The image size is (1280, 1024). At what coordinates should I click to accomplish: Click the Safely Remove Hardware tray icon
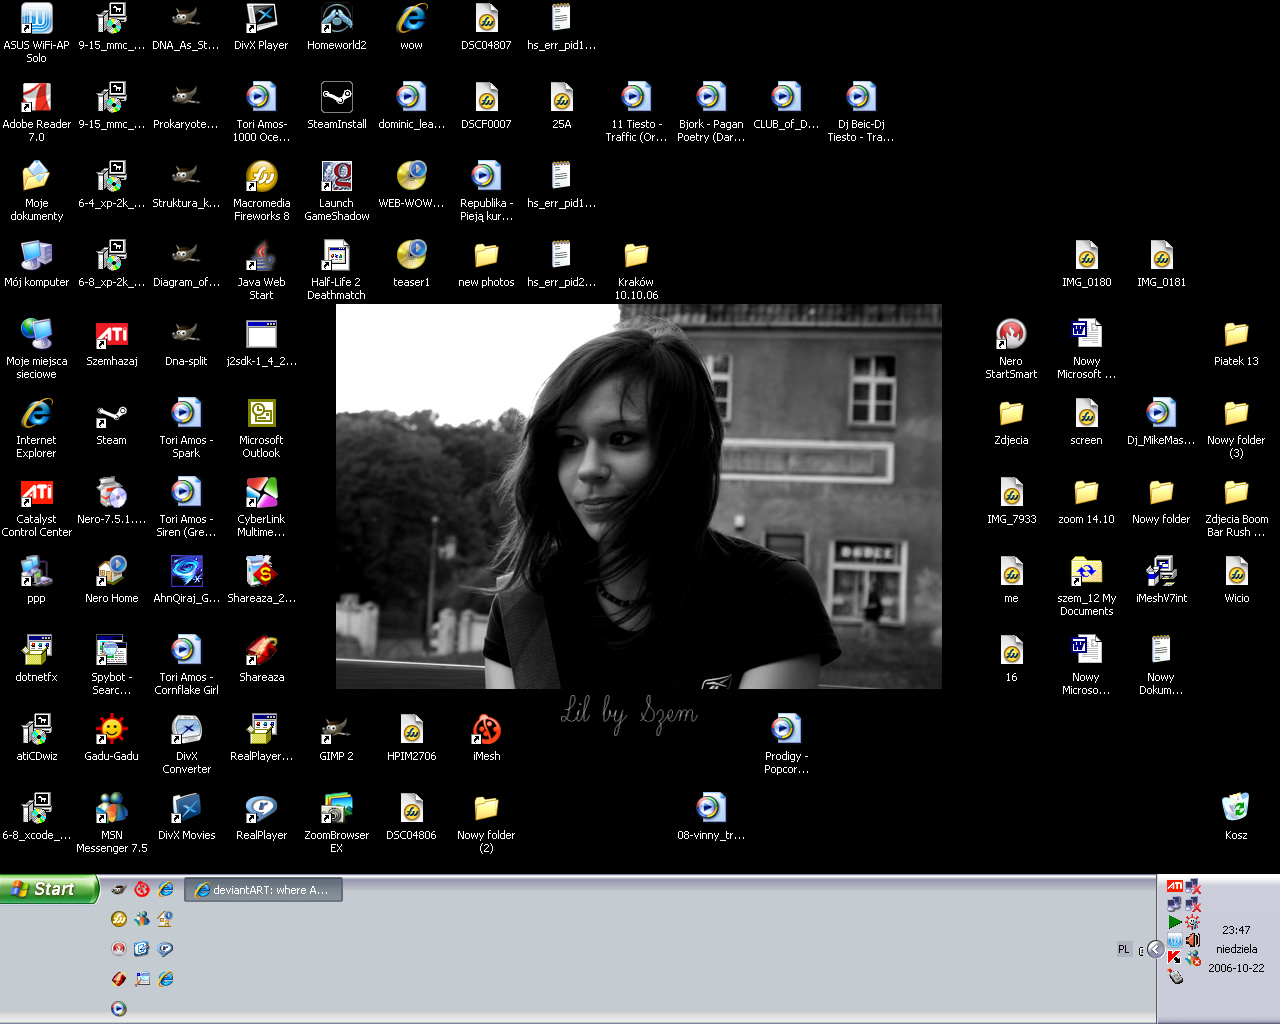point(1175,976)
